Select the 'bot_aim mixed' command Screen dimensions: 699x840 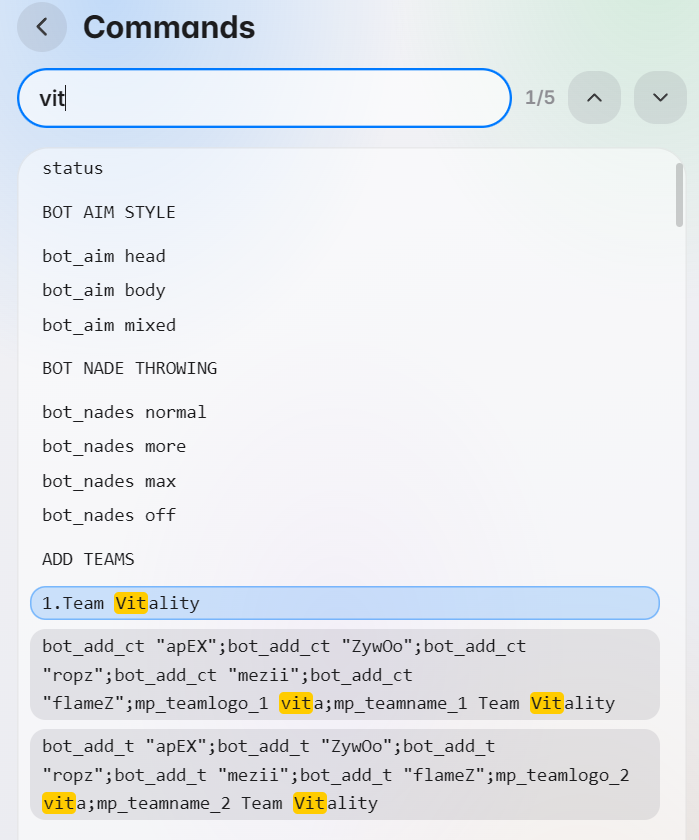[109, 325]
